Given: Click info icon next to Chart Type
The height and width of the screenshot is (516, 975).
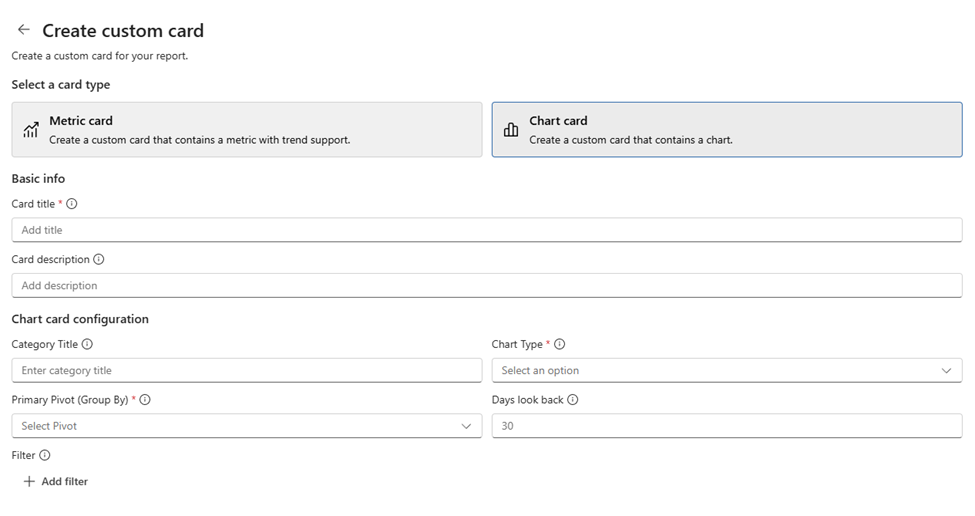Looking at the screenshot, I should 560,344.
